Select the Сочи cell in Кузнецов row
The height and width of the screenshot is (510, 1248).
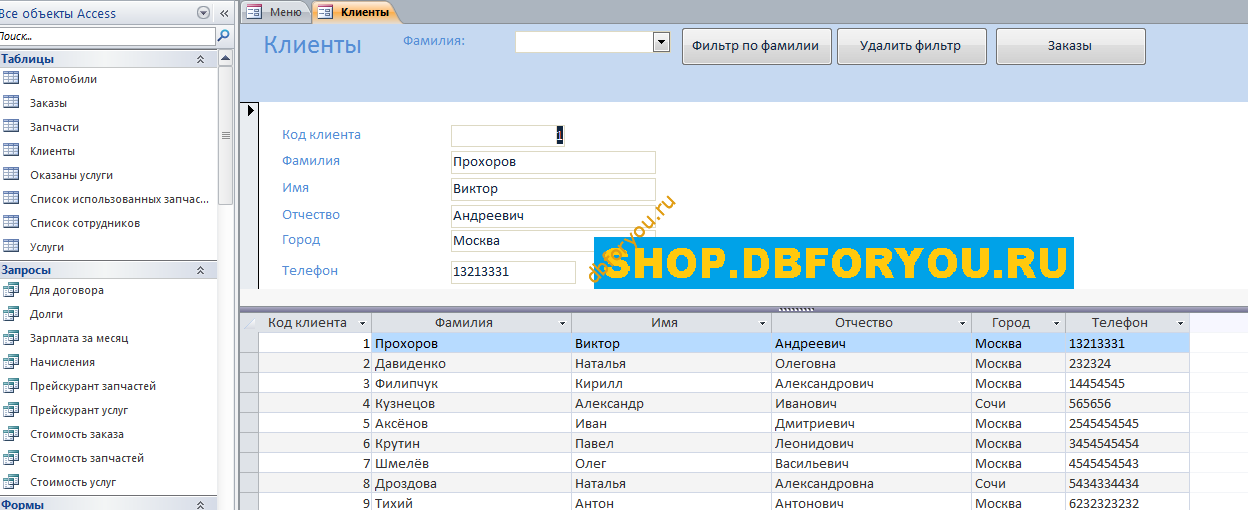point(1018,403)
